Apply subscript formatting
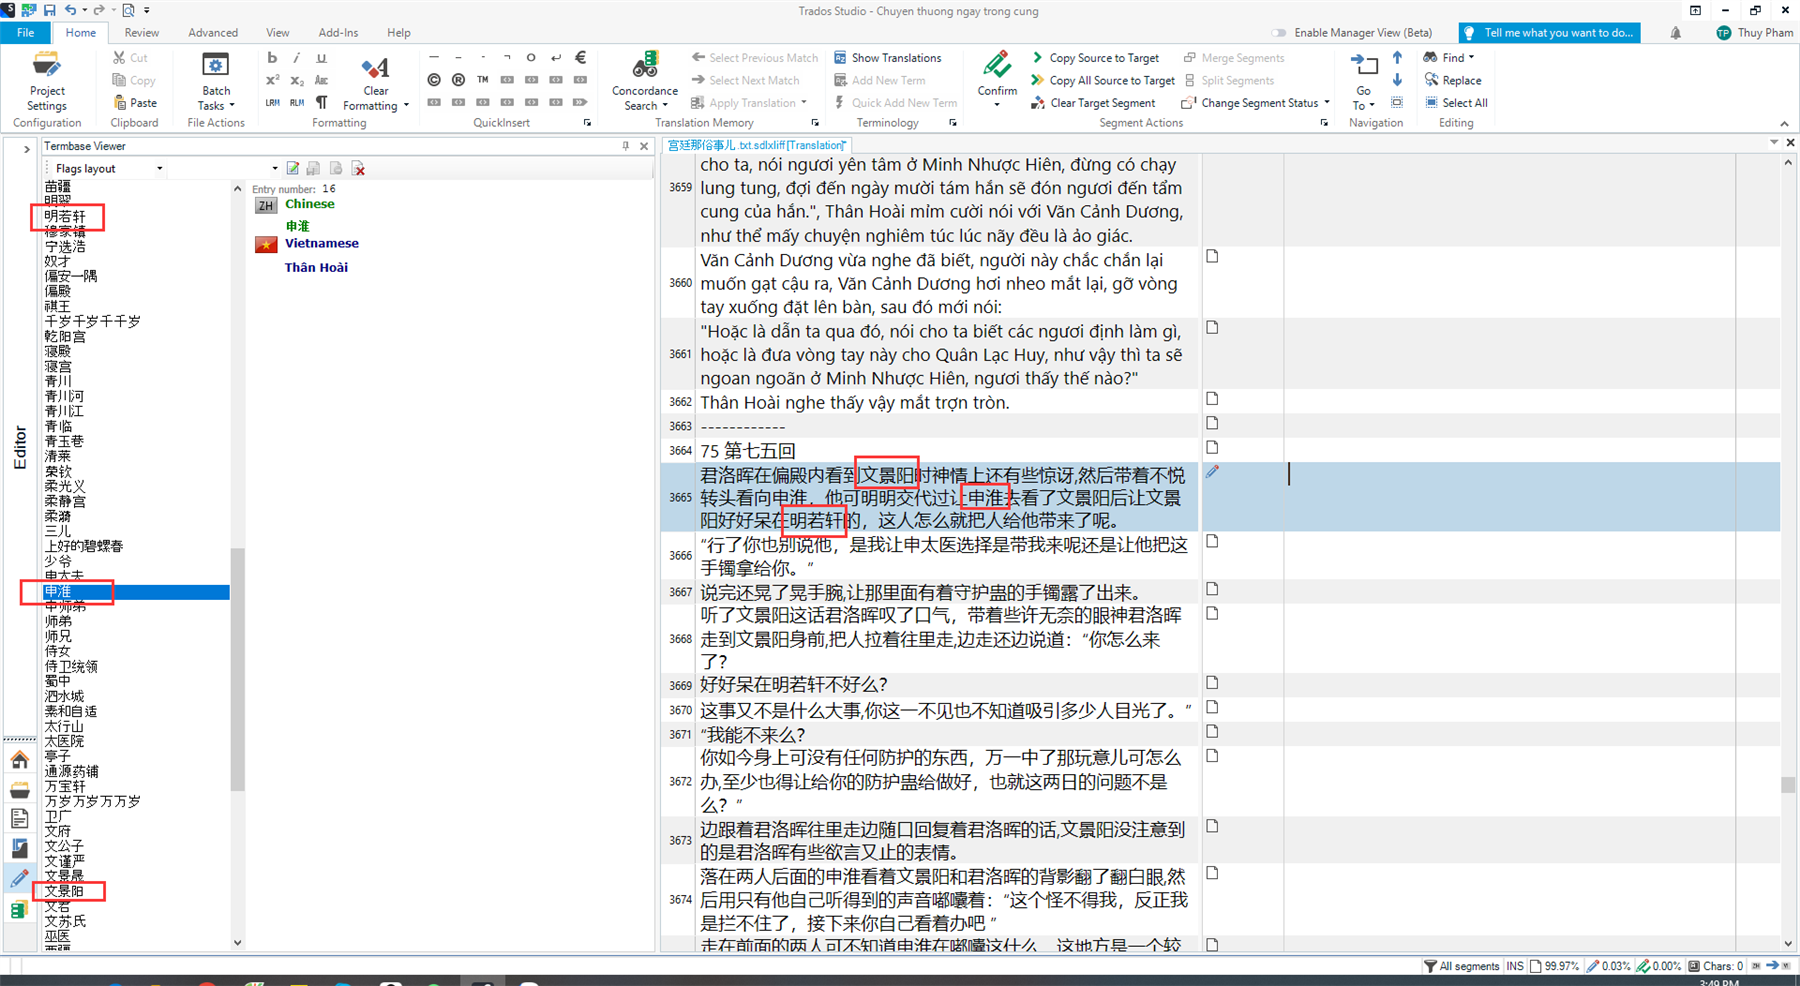Viewport: 1800px width, 986px height. (x=297, y=80)
